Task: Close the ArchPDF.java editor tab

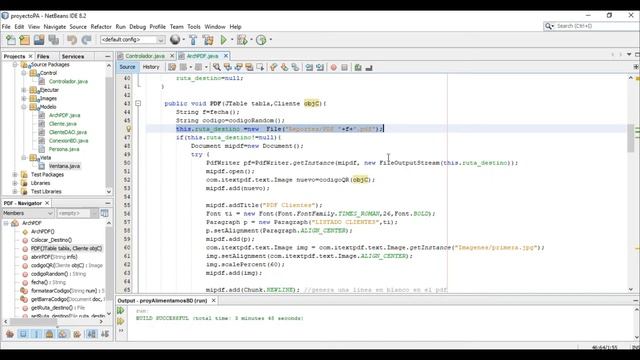Action: (226, 56)
